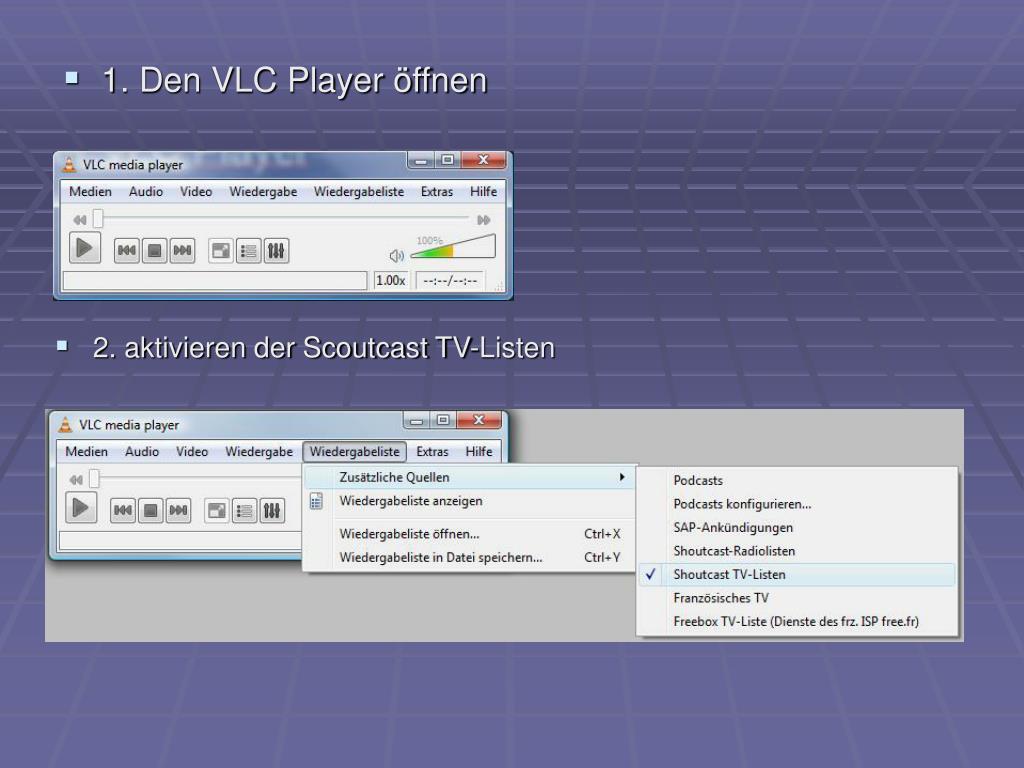Expand Zusätzliche Quellen submenu arrow
Screen dimensions: 1024x768
622,477
